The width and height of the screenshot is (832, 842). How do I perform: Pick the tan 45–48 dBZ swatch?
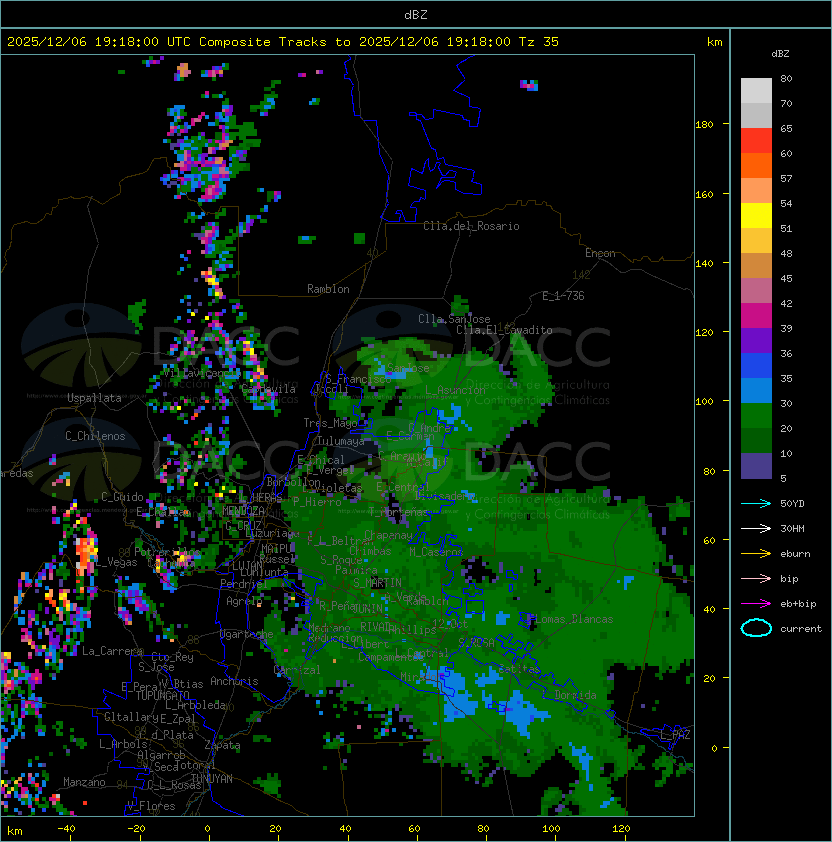(756, 265)
